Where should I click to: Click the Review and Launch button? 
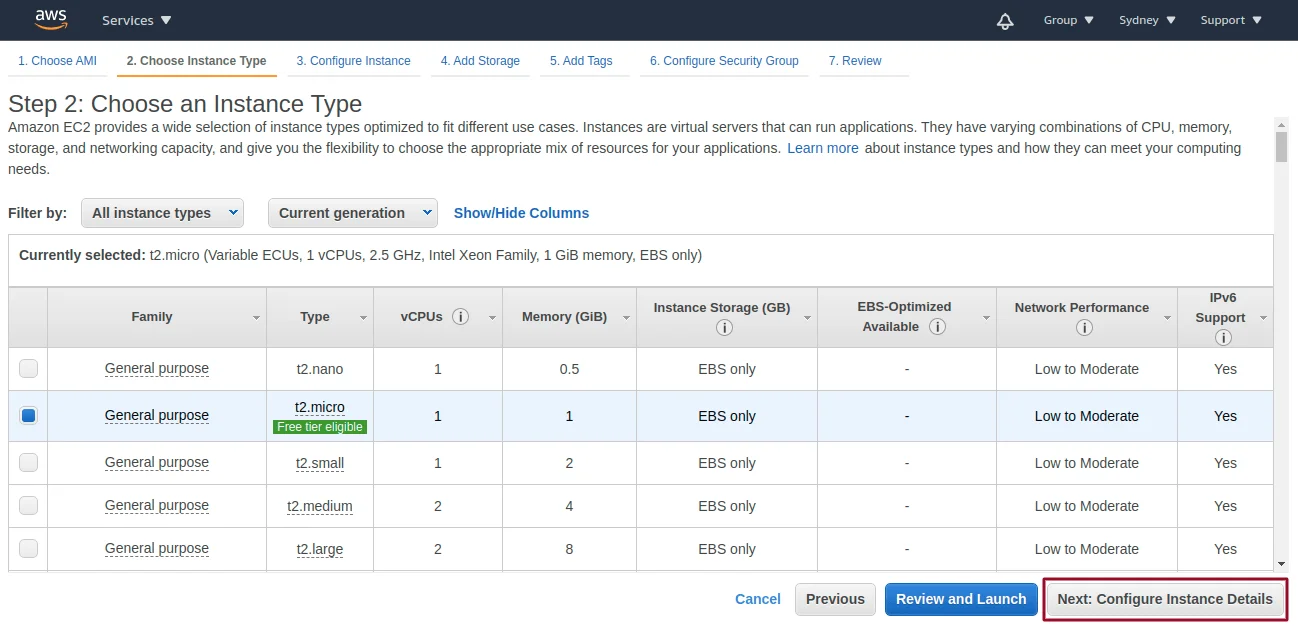[961, 599]
